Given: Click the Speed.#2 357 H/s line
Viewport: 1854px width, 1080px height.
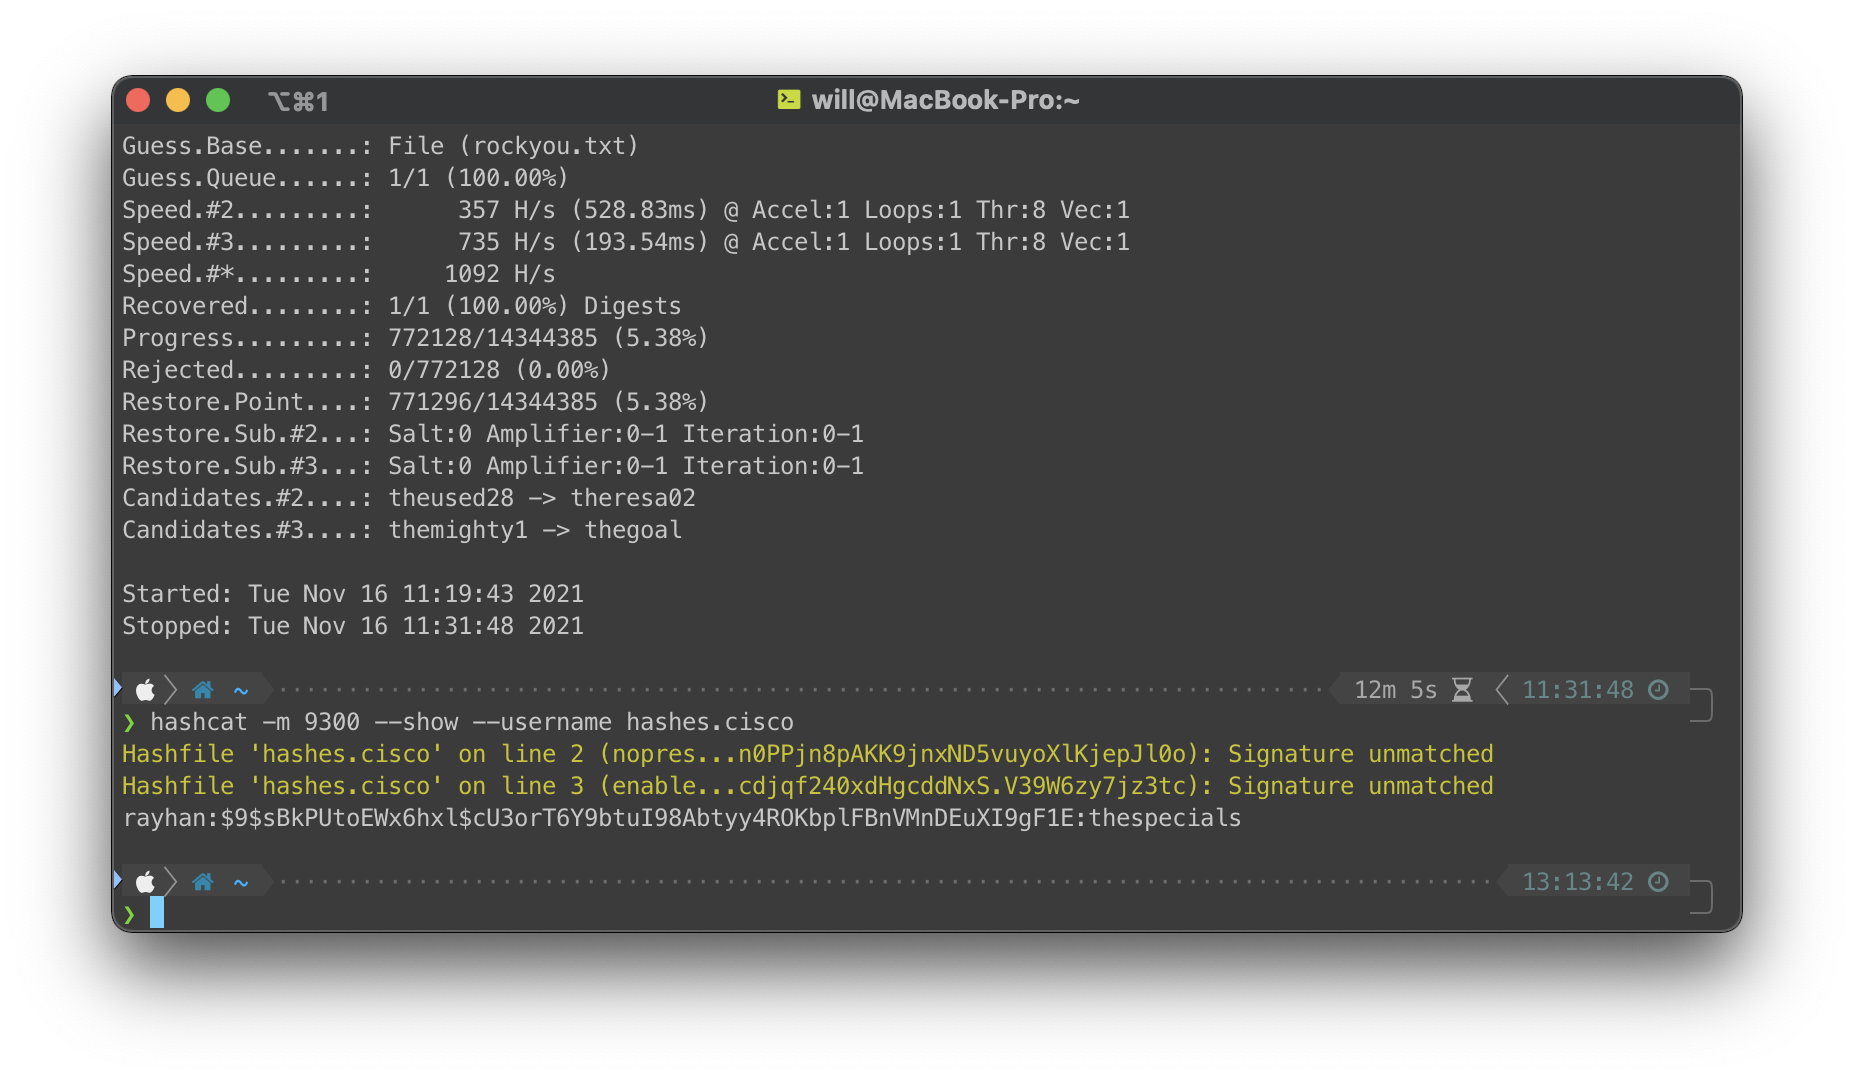Looking at the screenshot, I should click(x=626, y=210).
